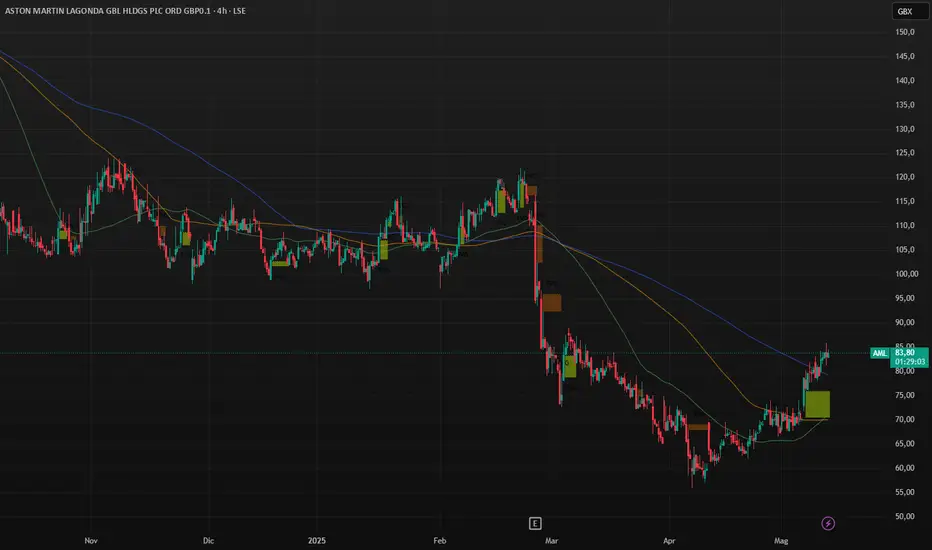Viewport: 932px width, 550px height.
Task: Click the 150,0 price axis value
Action: click(905, 32)
